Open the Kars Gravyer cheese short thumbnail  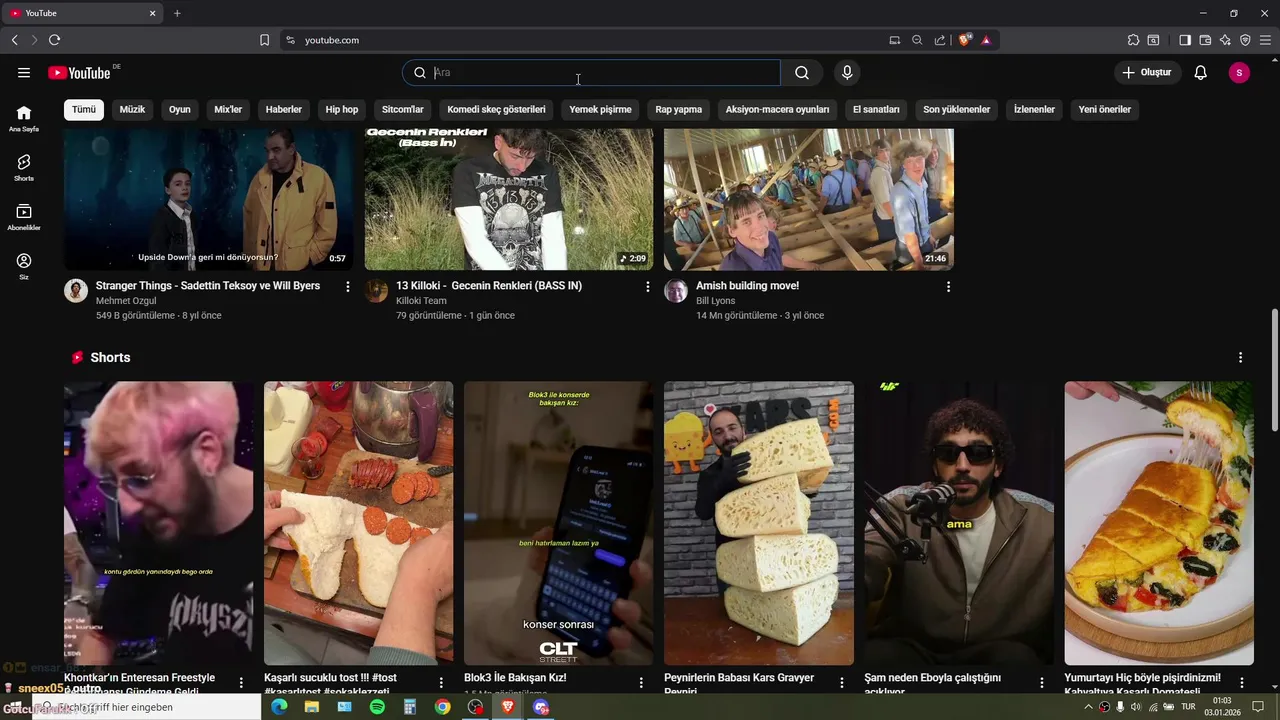click(759, 523)
